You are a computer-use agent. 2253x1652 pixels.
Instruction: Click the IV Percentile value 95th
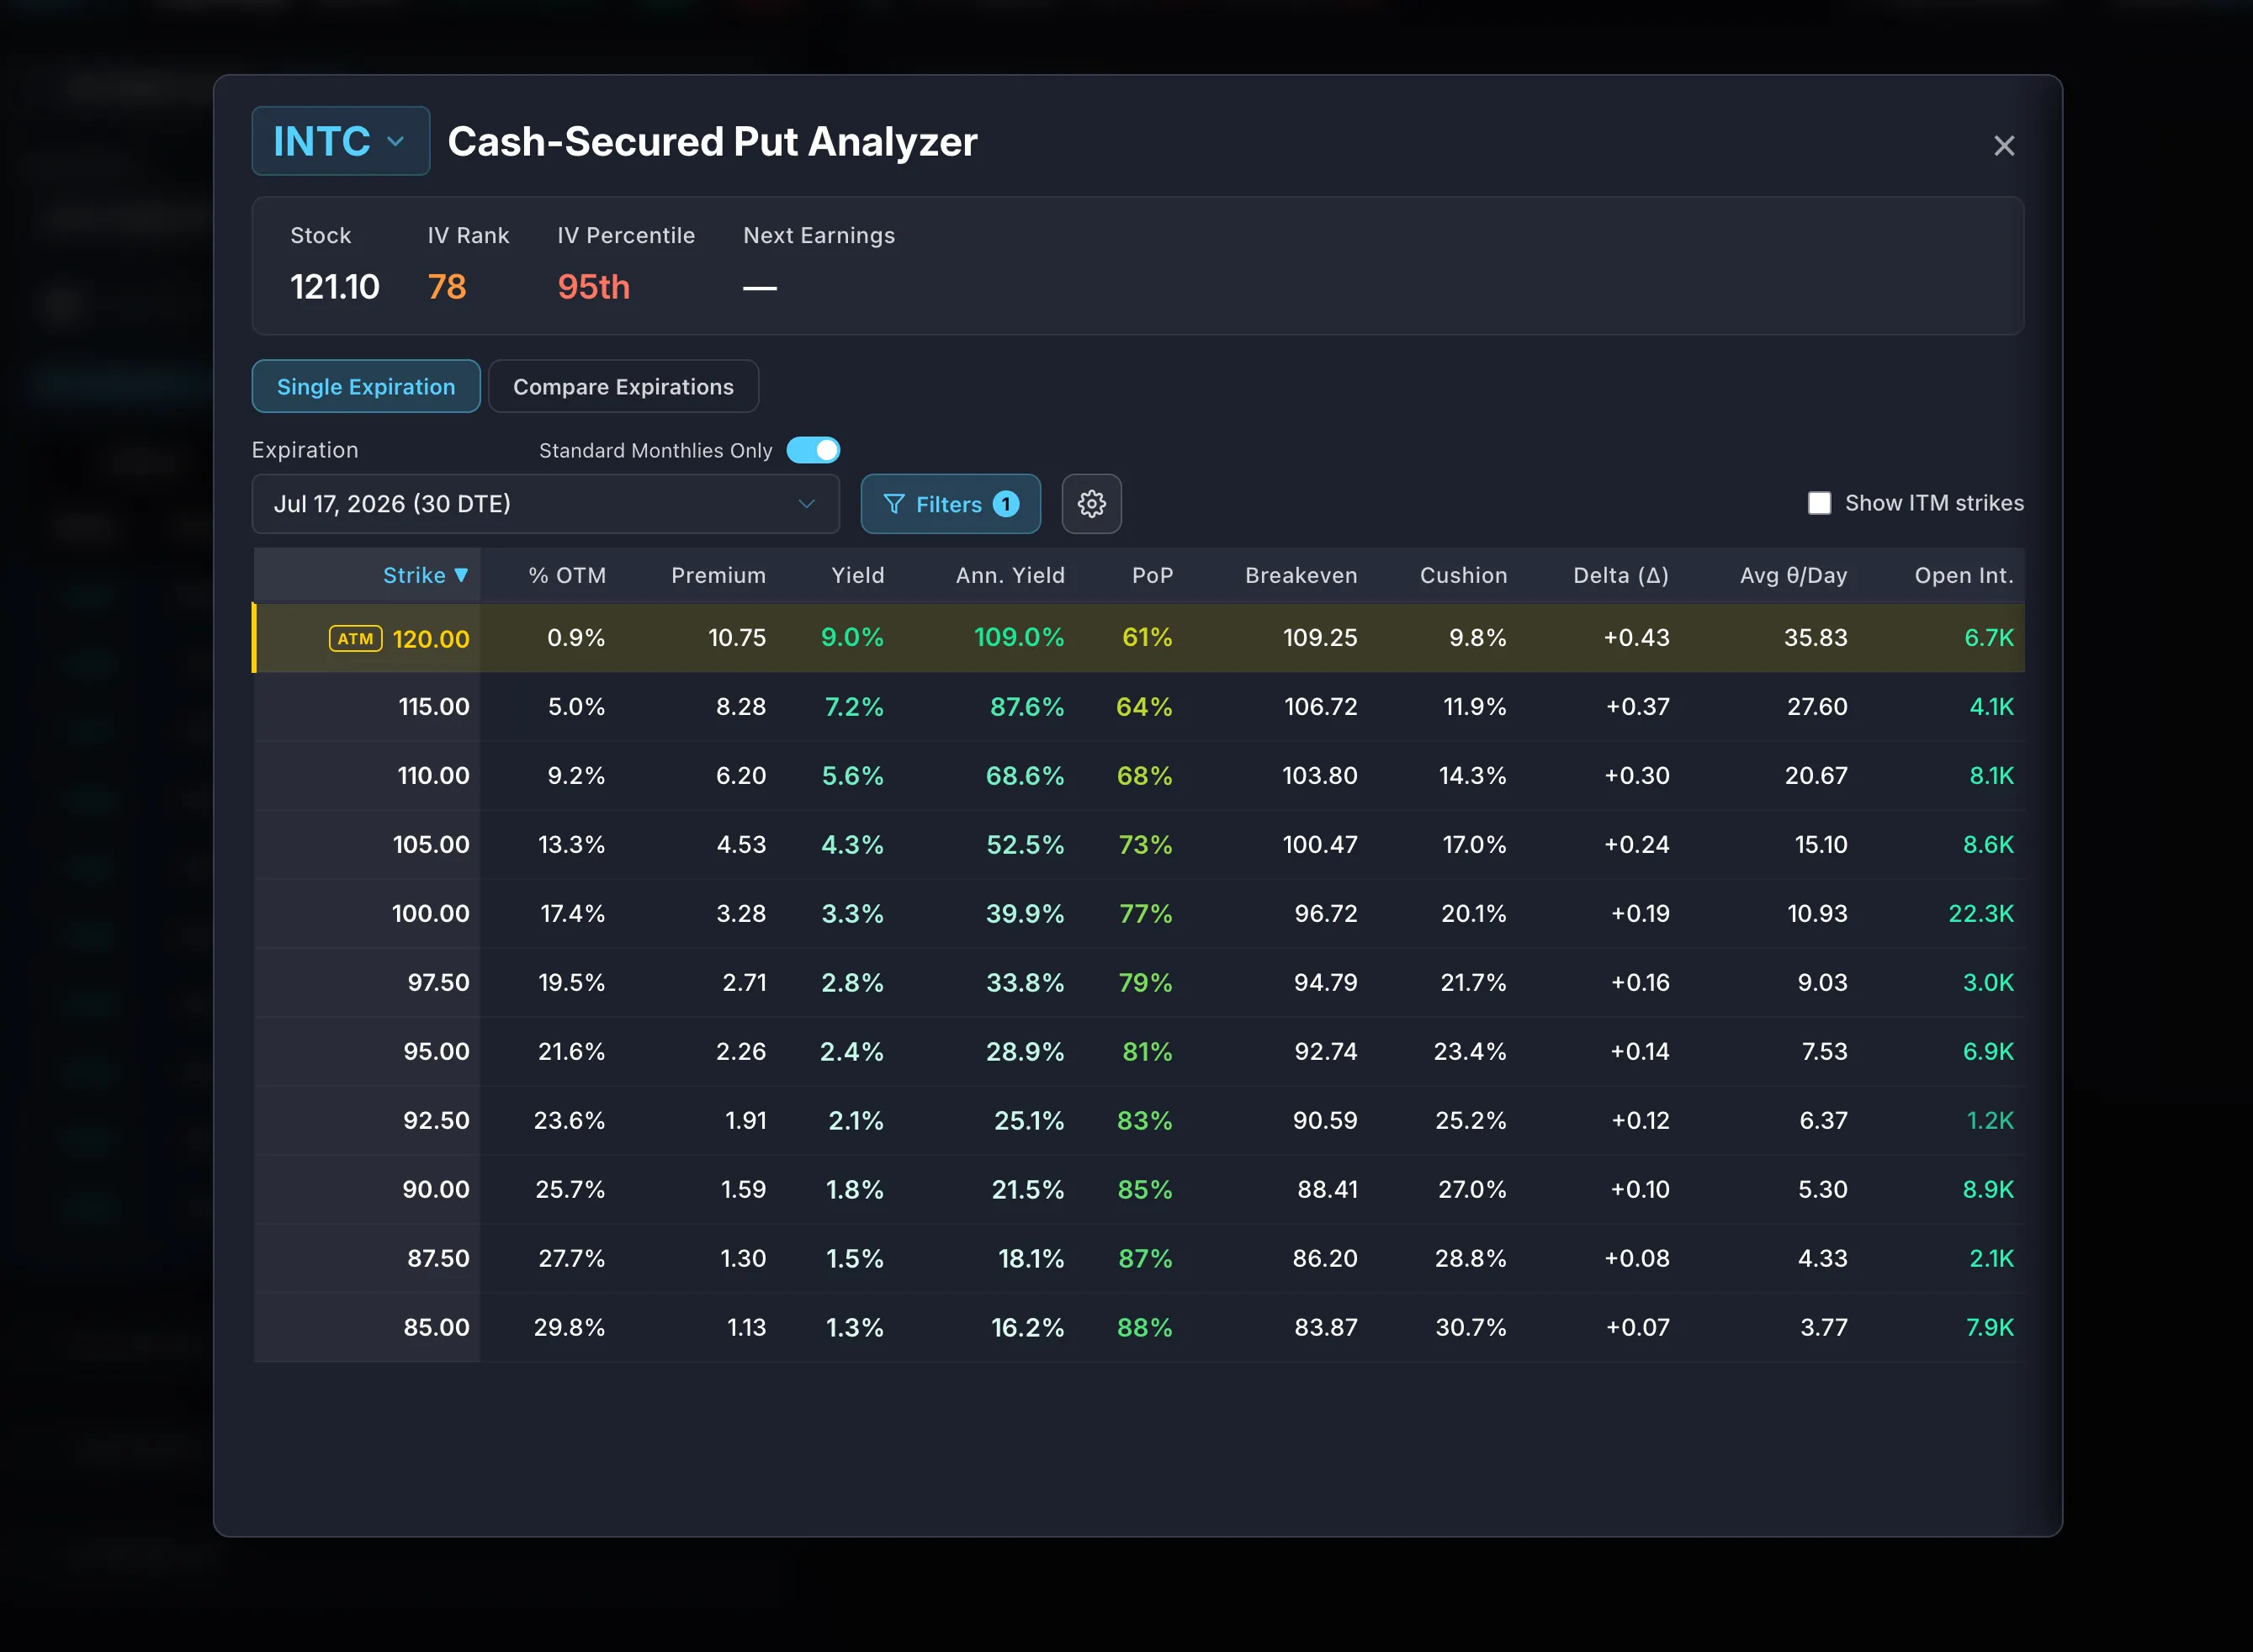coord(593,287)
